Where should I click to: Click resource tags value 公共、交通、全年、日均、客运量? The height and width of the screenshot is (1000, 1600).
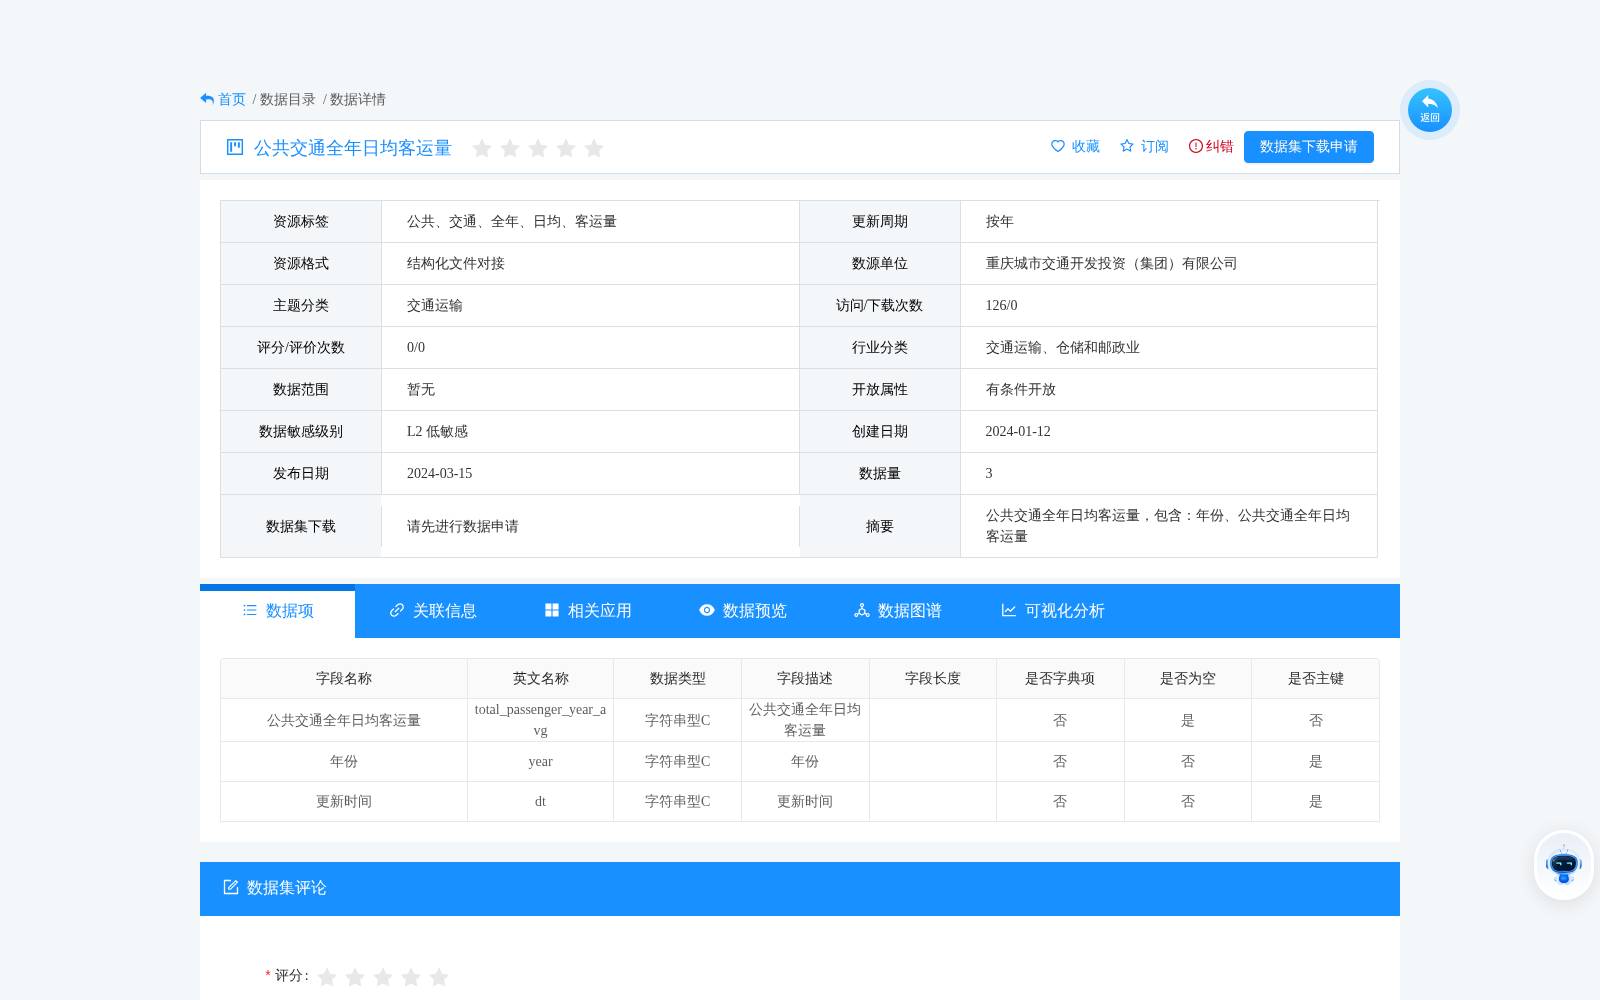[x=512, y=222]
